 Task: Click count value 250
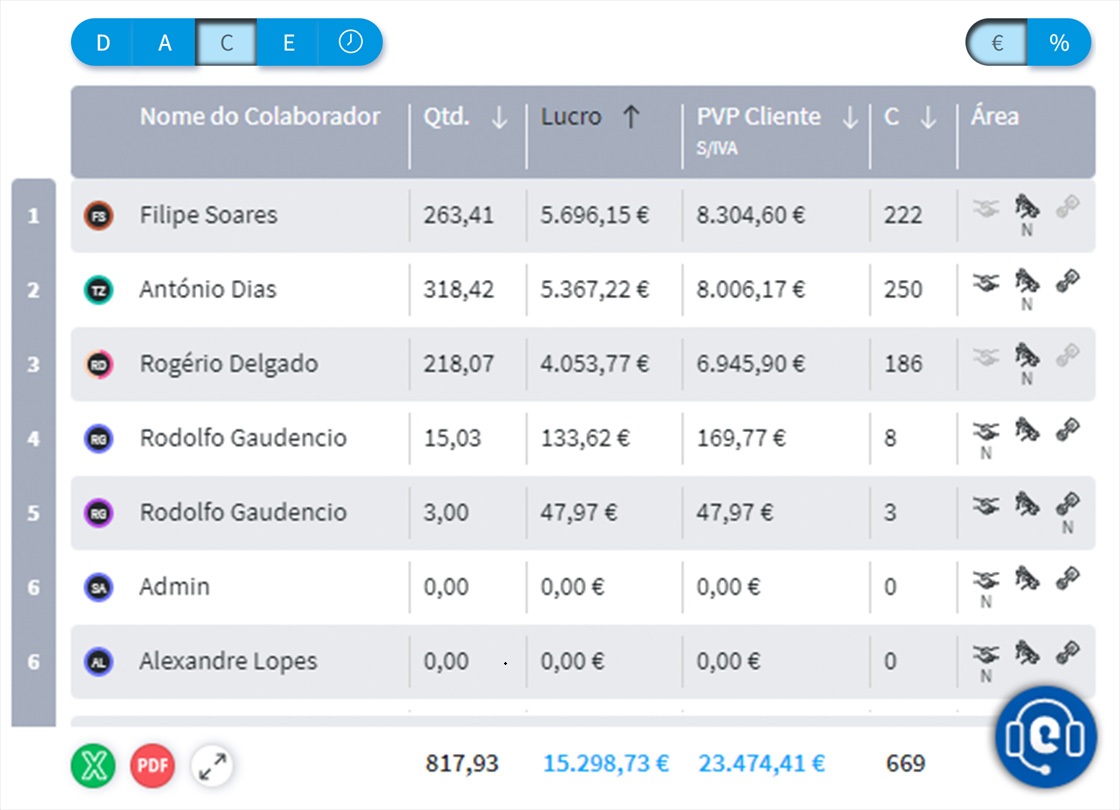pos(903,289)
